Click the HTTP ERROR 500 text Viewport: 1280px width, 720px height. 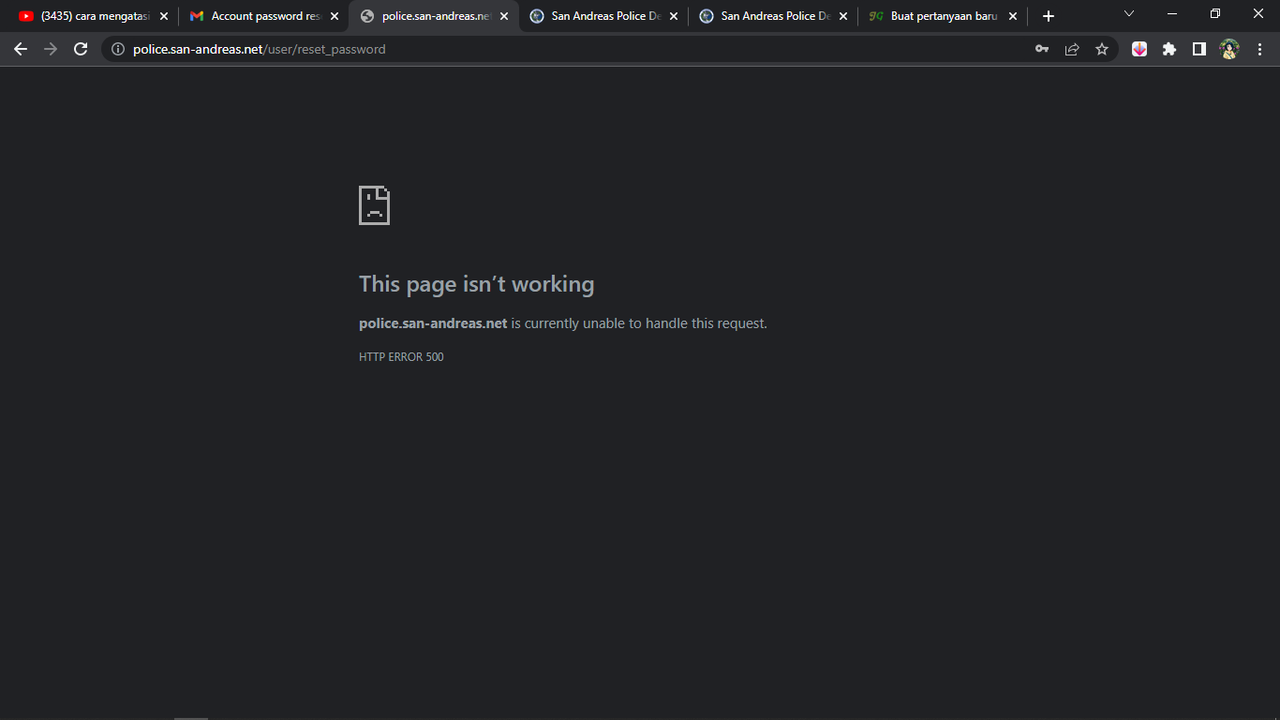pyautogui.click(x=401, y=357)
